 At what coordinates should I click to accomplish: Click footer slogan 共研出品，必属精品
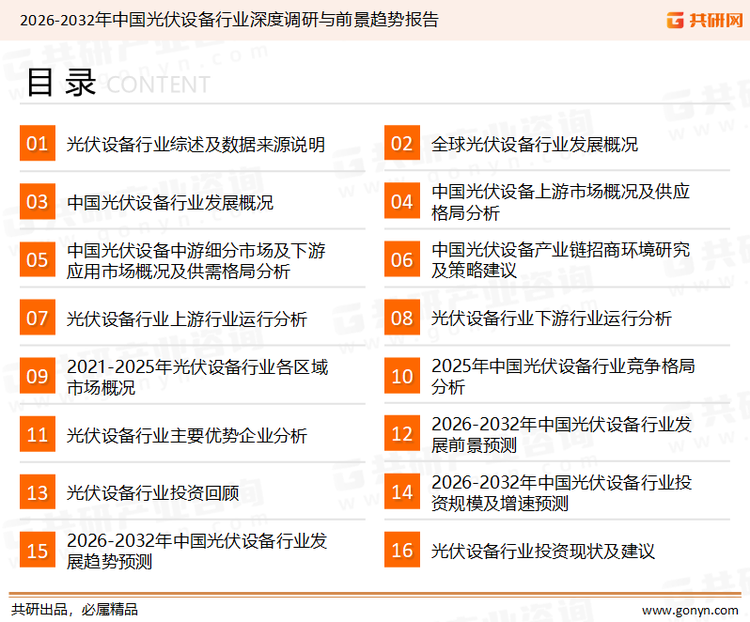coord(75,610)
